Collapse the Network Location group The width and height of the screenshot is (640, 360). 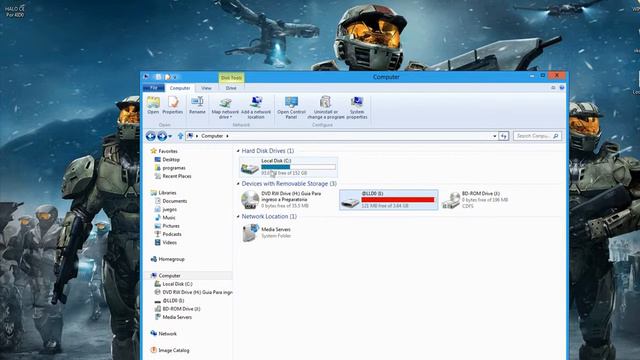click(238, 217)
